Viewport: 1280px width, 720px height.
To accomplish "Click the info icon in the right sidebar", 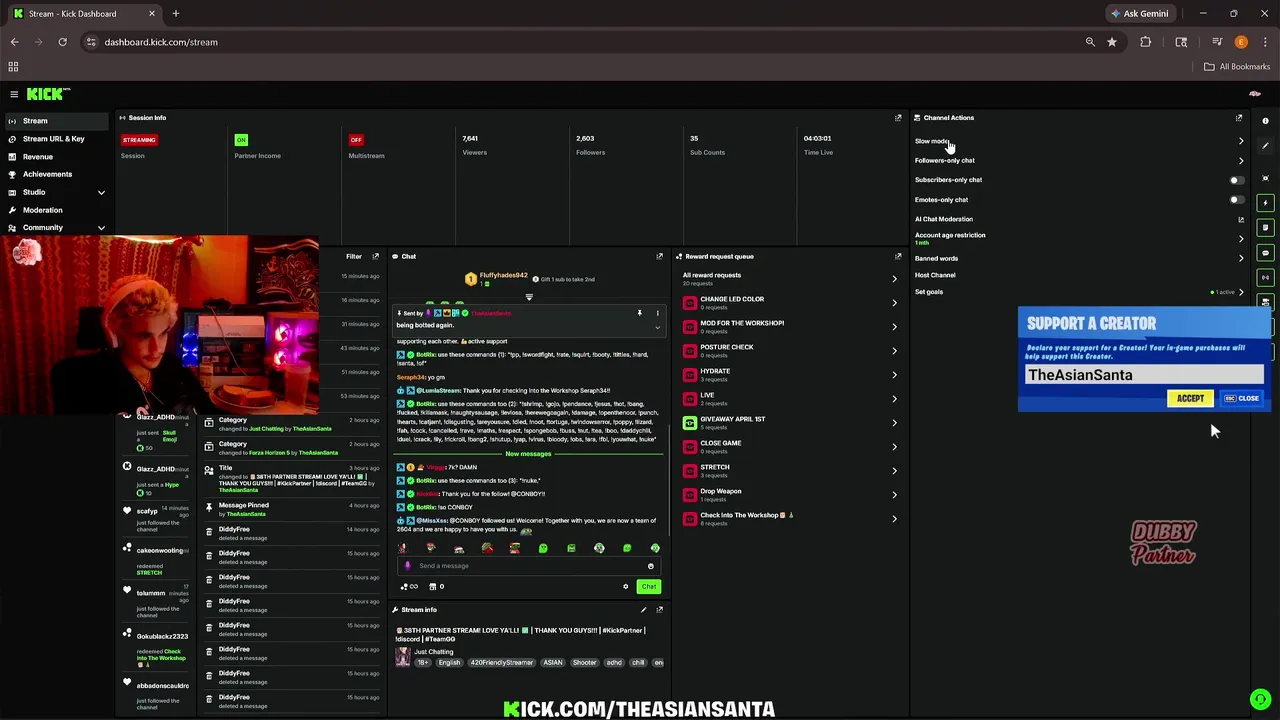I will [x=1265, y=121].
